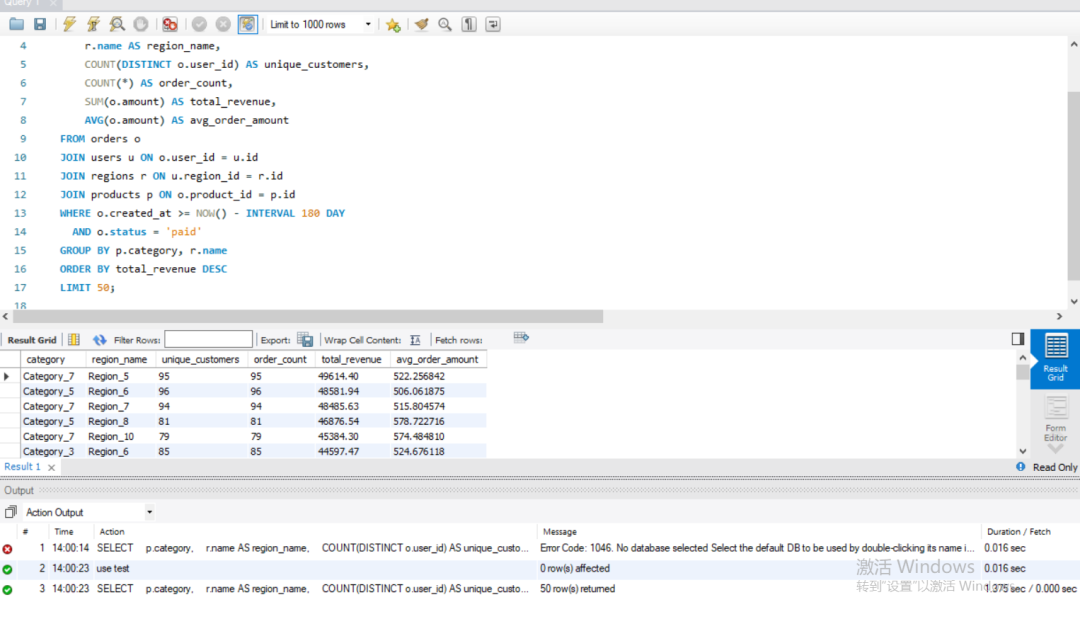Run EXPLAIN on the current statement
Viewport: 1080px width, 619px height.
click(117, 25)
